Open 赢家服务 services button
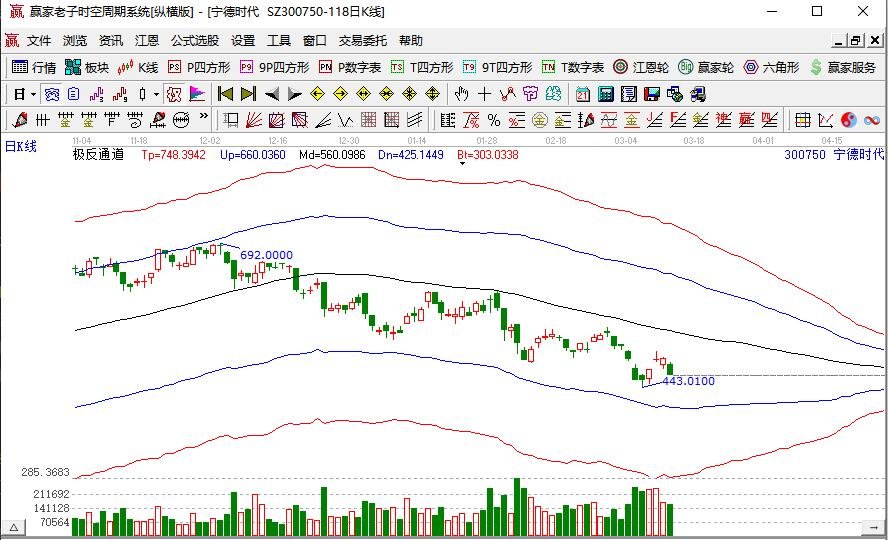Viewport: 888px width, 540px height. point(843,67)
